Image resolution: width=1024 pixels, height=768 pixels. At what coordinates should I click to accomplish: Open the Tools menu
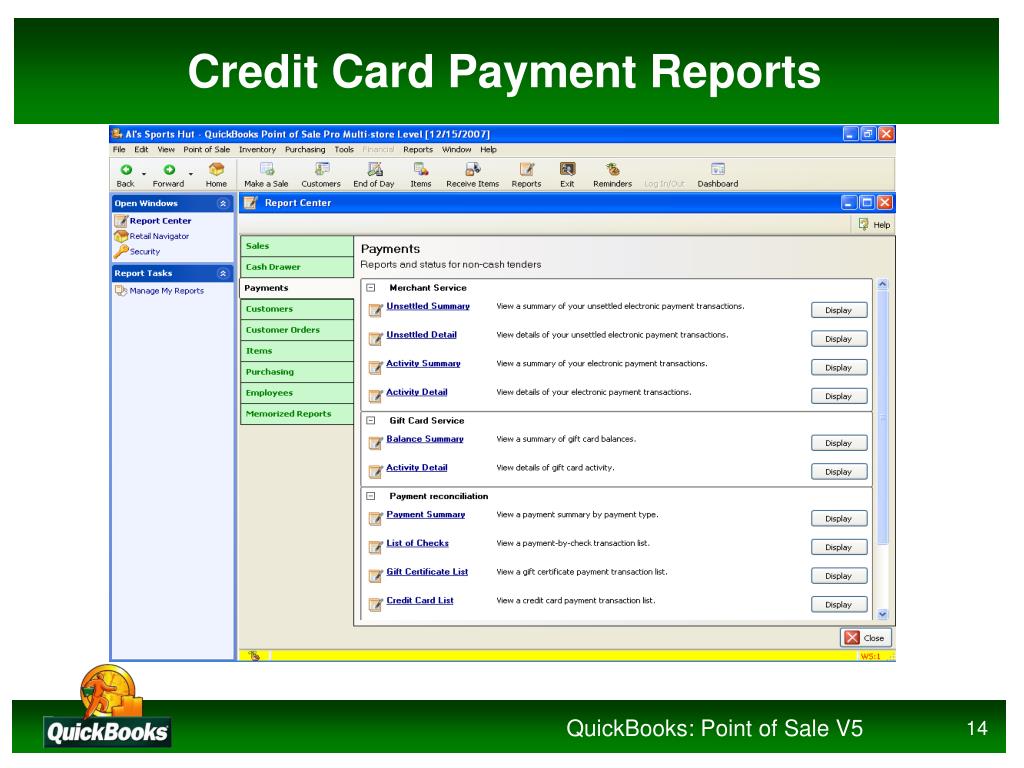pos(344,150)
